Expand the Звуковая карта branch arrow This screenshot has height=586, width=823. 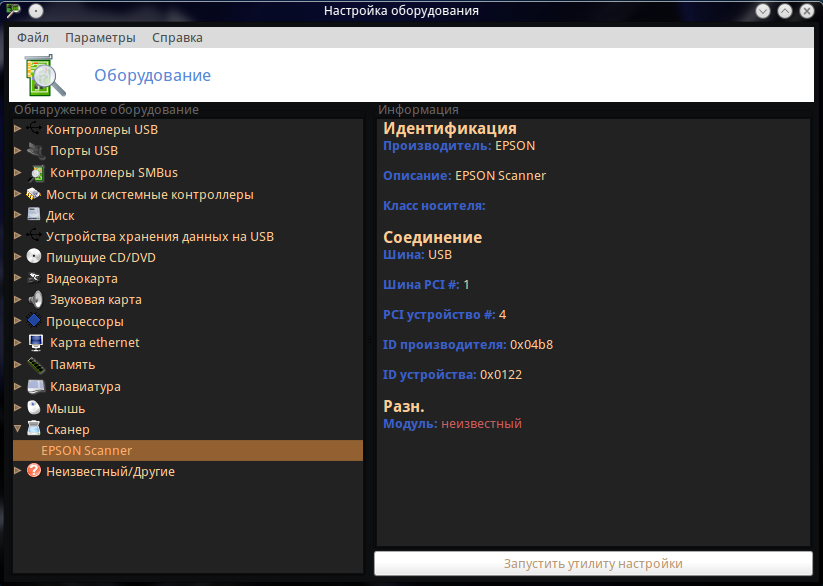click(17, 299)
